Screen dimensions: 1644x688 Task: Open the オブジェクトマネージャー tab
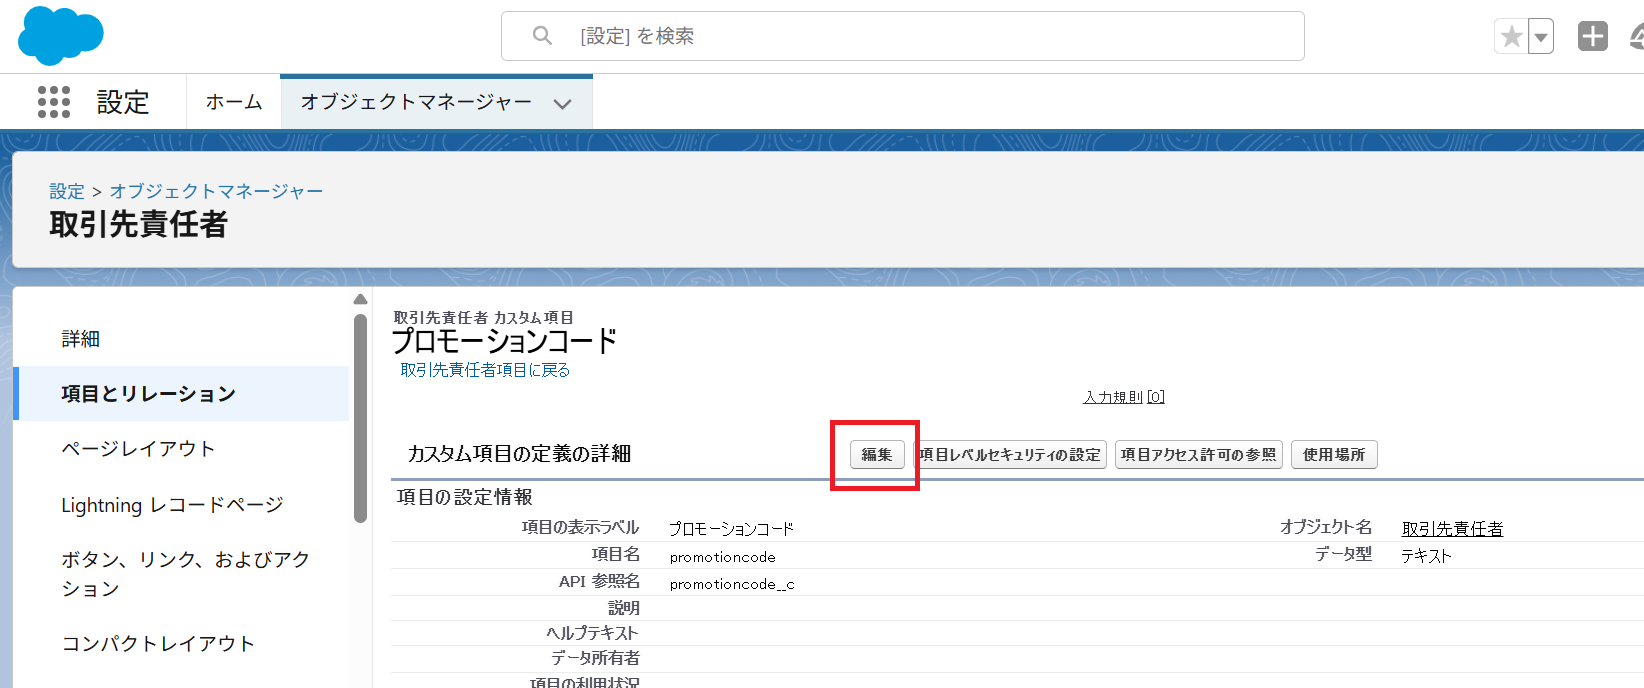pos(416,102)
